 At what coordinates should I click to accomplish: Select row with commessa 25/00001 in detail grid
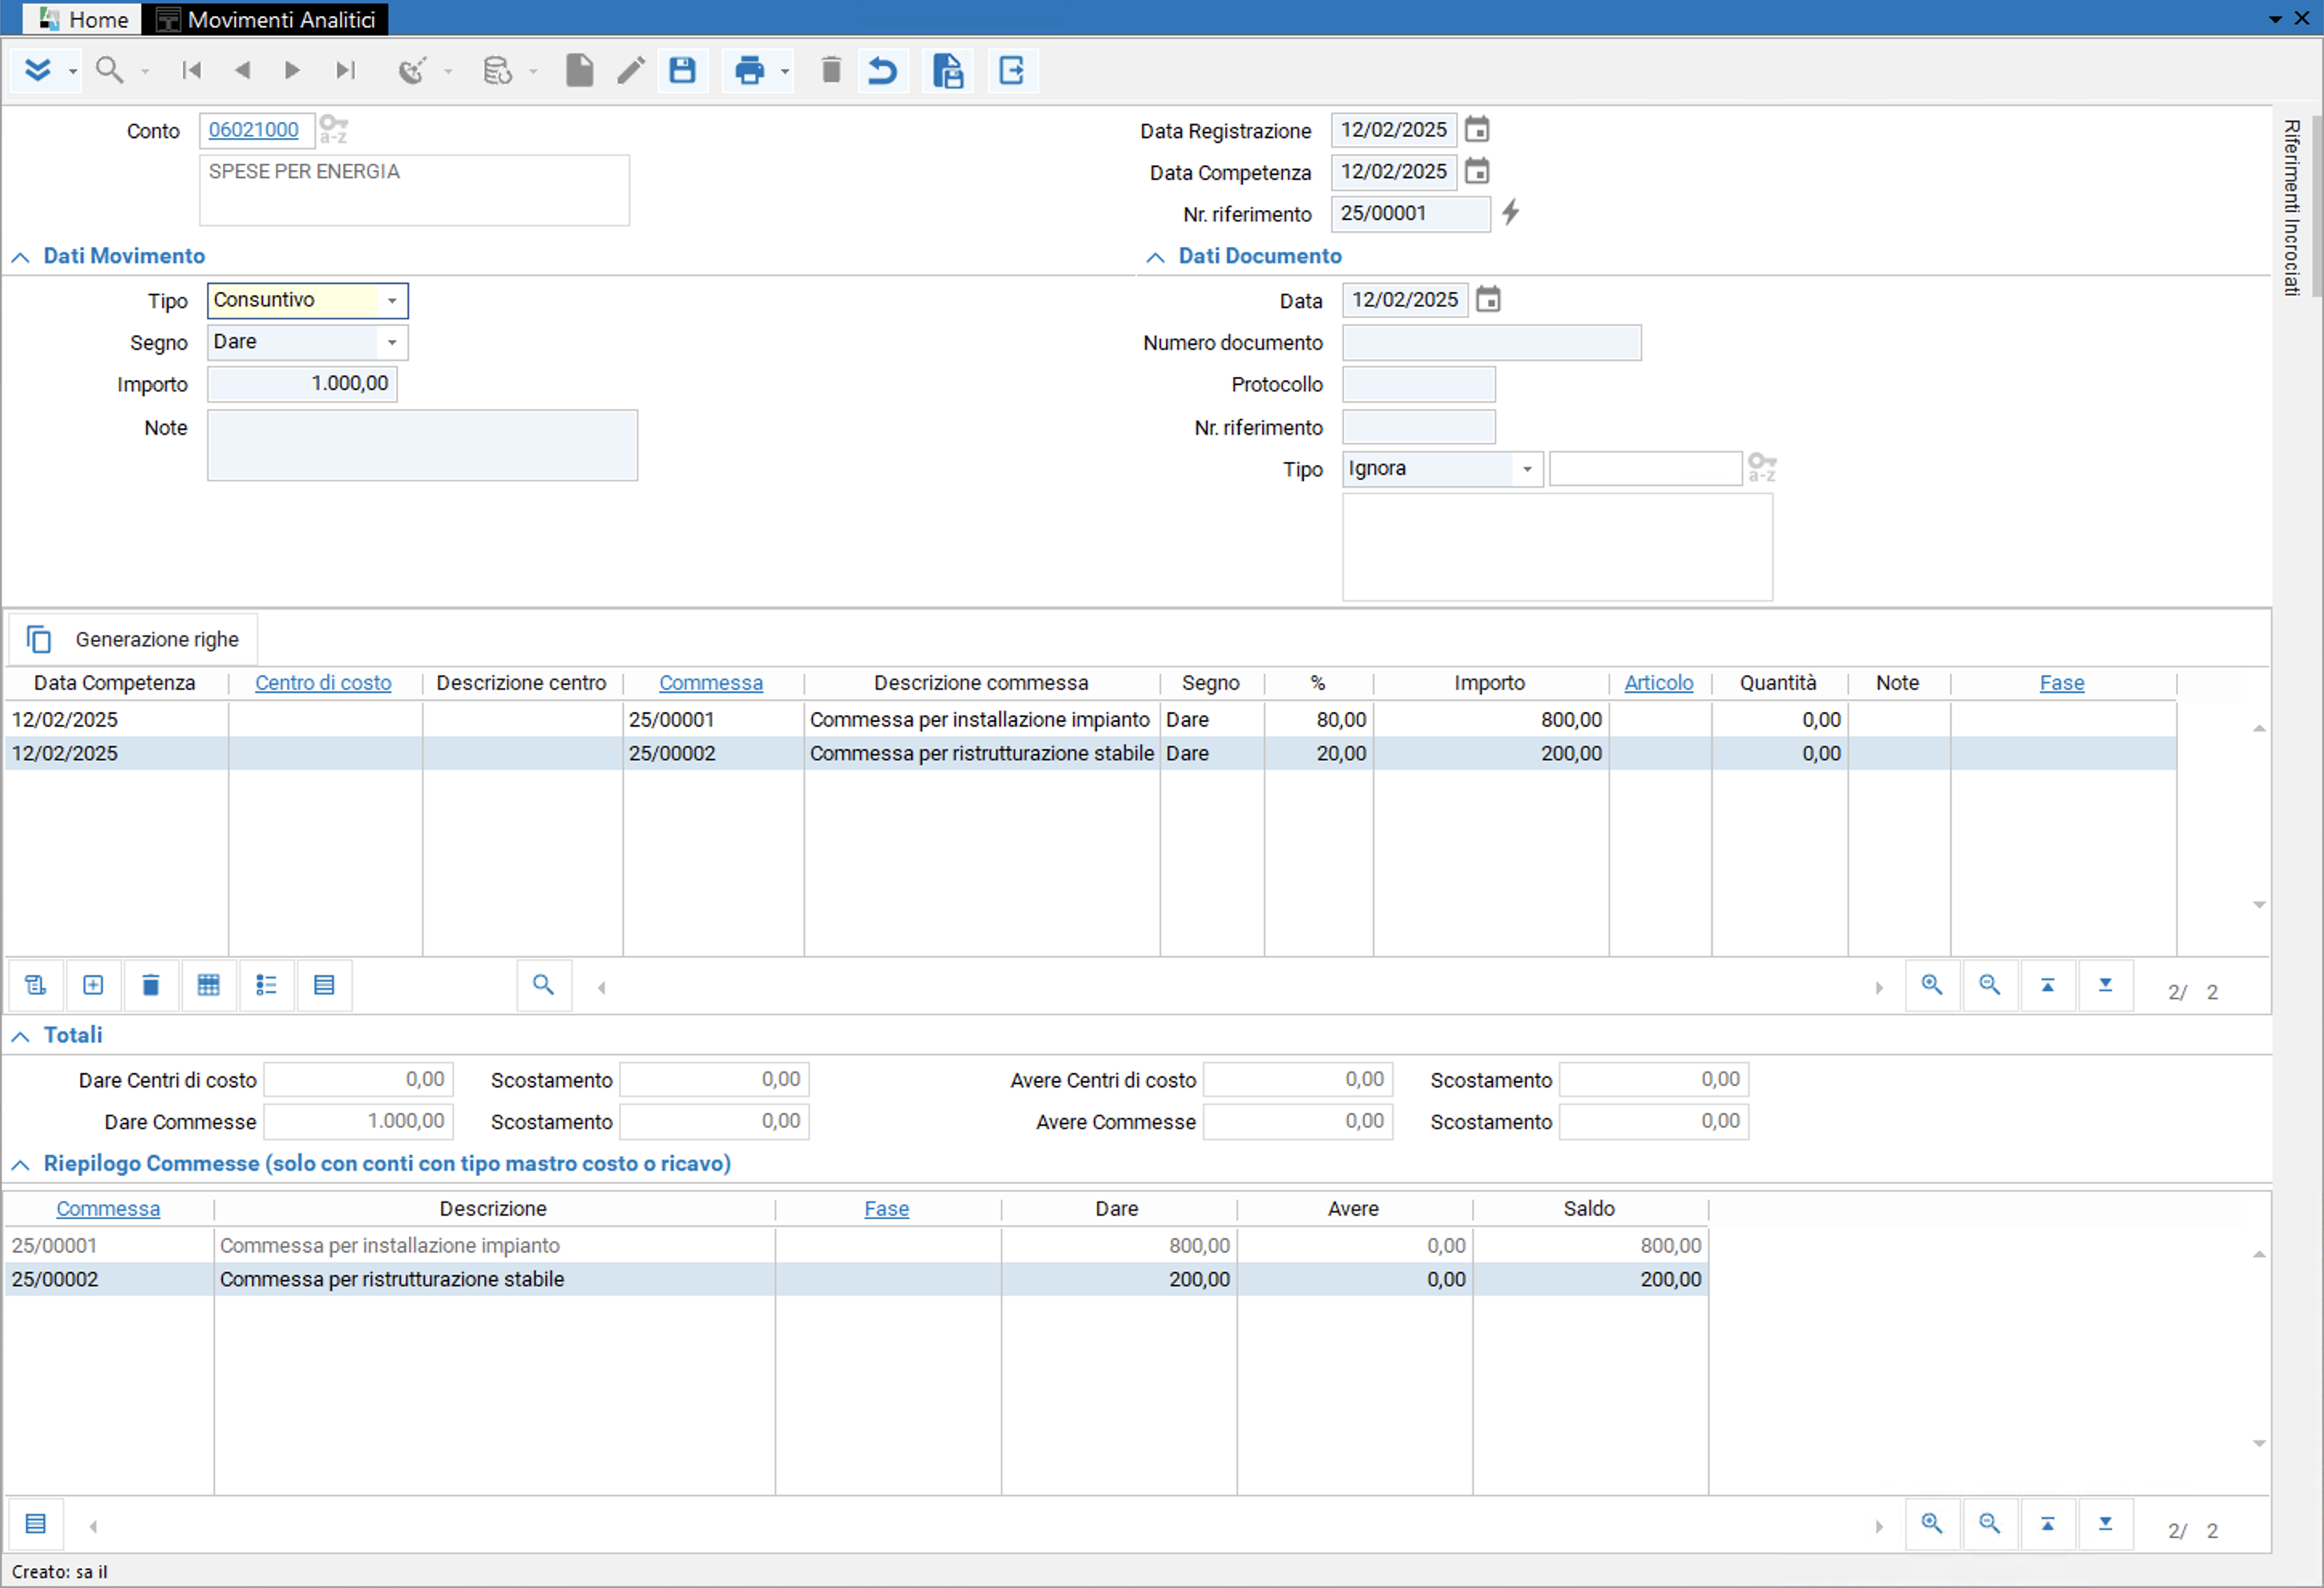[x=1090, y=720]
